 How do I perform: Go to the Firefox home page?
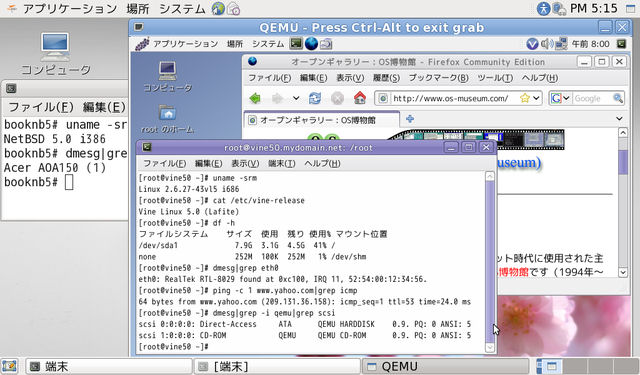(360, 98)
